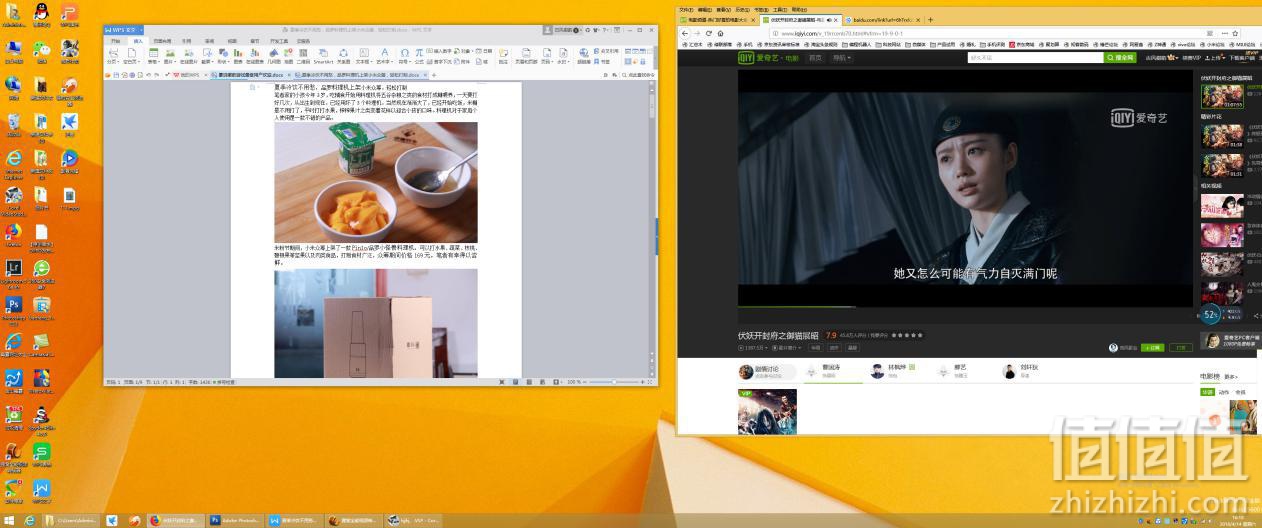This screenshot has height=528, width=1262.
Task: Click the green 搜全网 search button
Action: [x=1120, y=58]
